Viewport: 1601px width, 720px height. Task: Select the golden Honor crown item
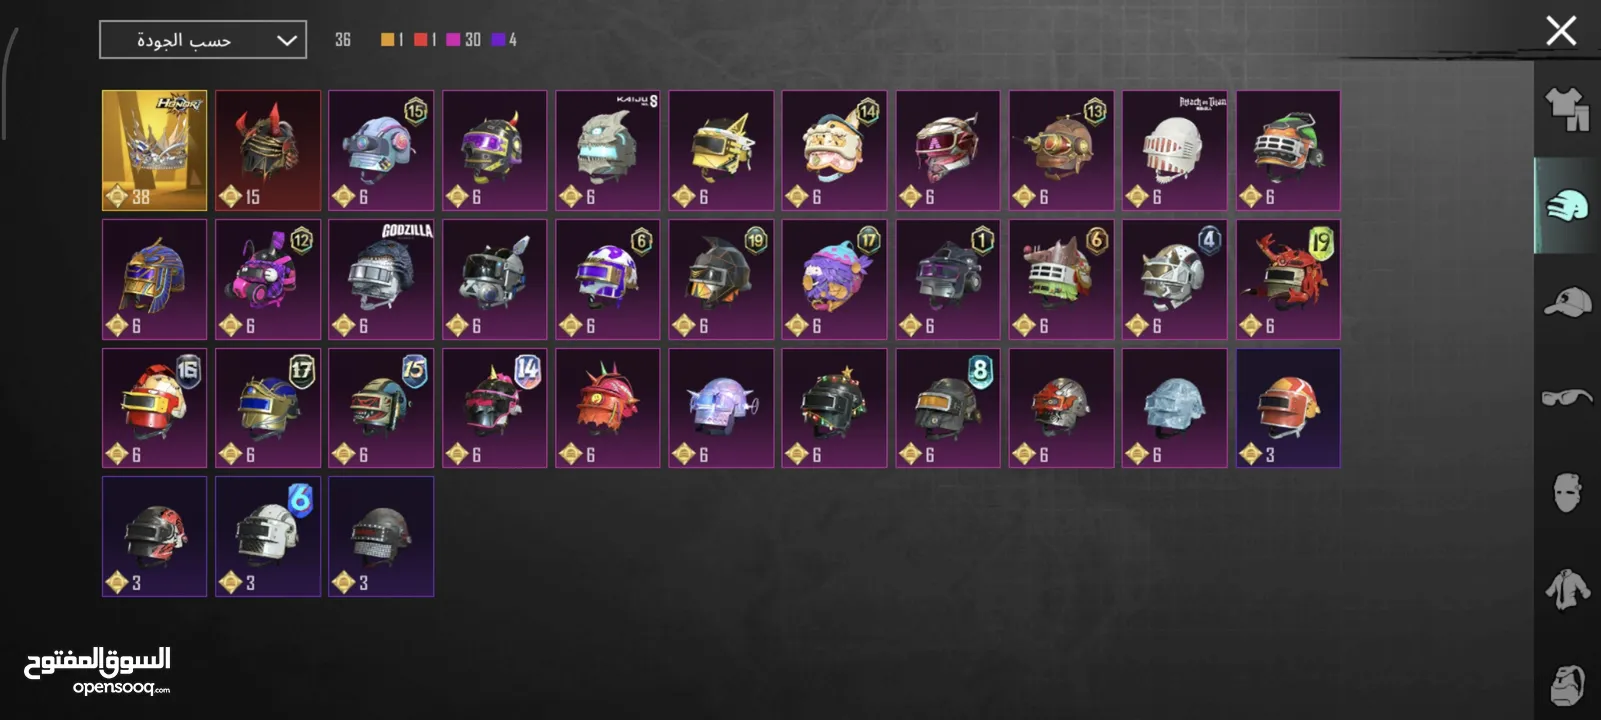(155, 151)
